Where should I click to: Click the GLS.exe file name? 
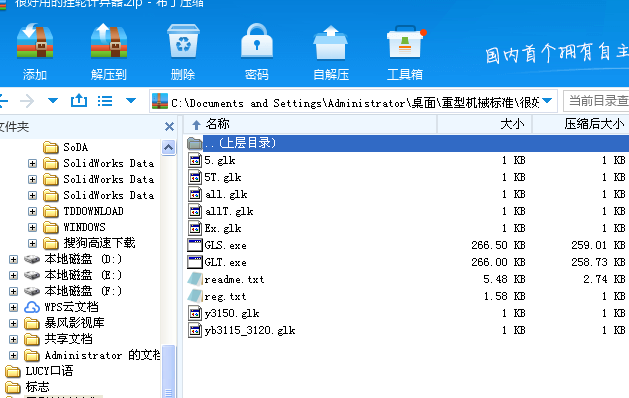coord(225,246)
